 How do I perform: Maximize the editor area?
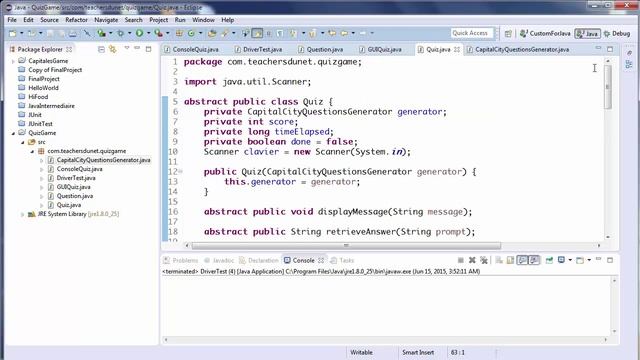pos(610,49)
